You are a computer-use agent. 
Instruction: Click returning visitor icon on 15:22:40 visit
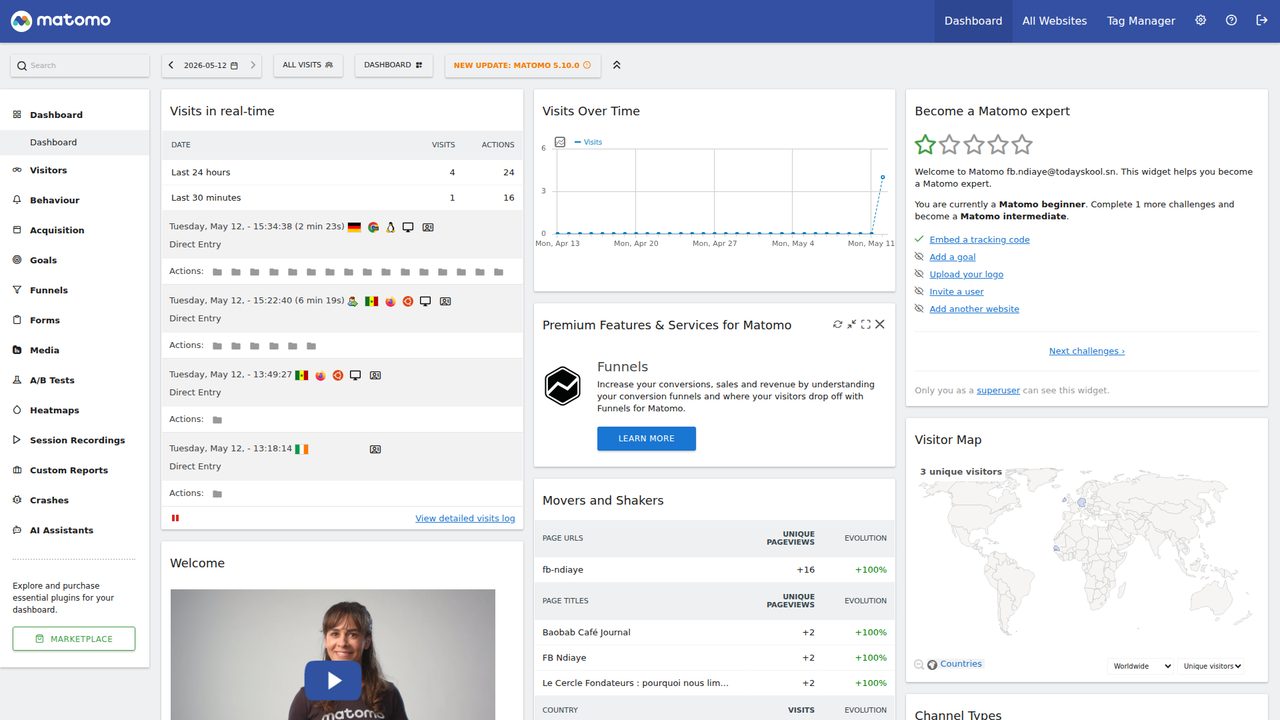point(353,301)
